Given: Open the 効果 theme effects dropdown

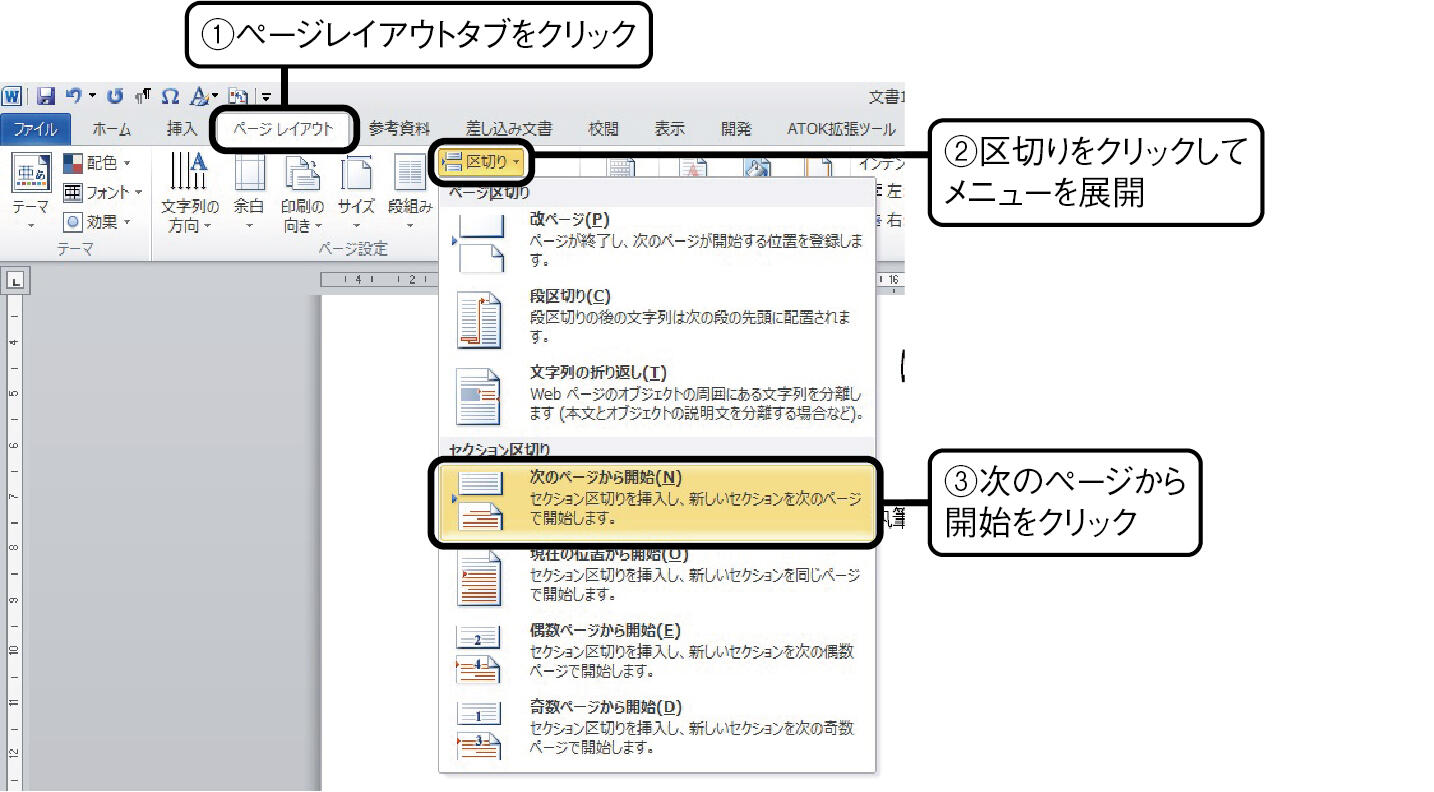Looking at the screenshot, I should click(x=97, y=222).
